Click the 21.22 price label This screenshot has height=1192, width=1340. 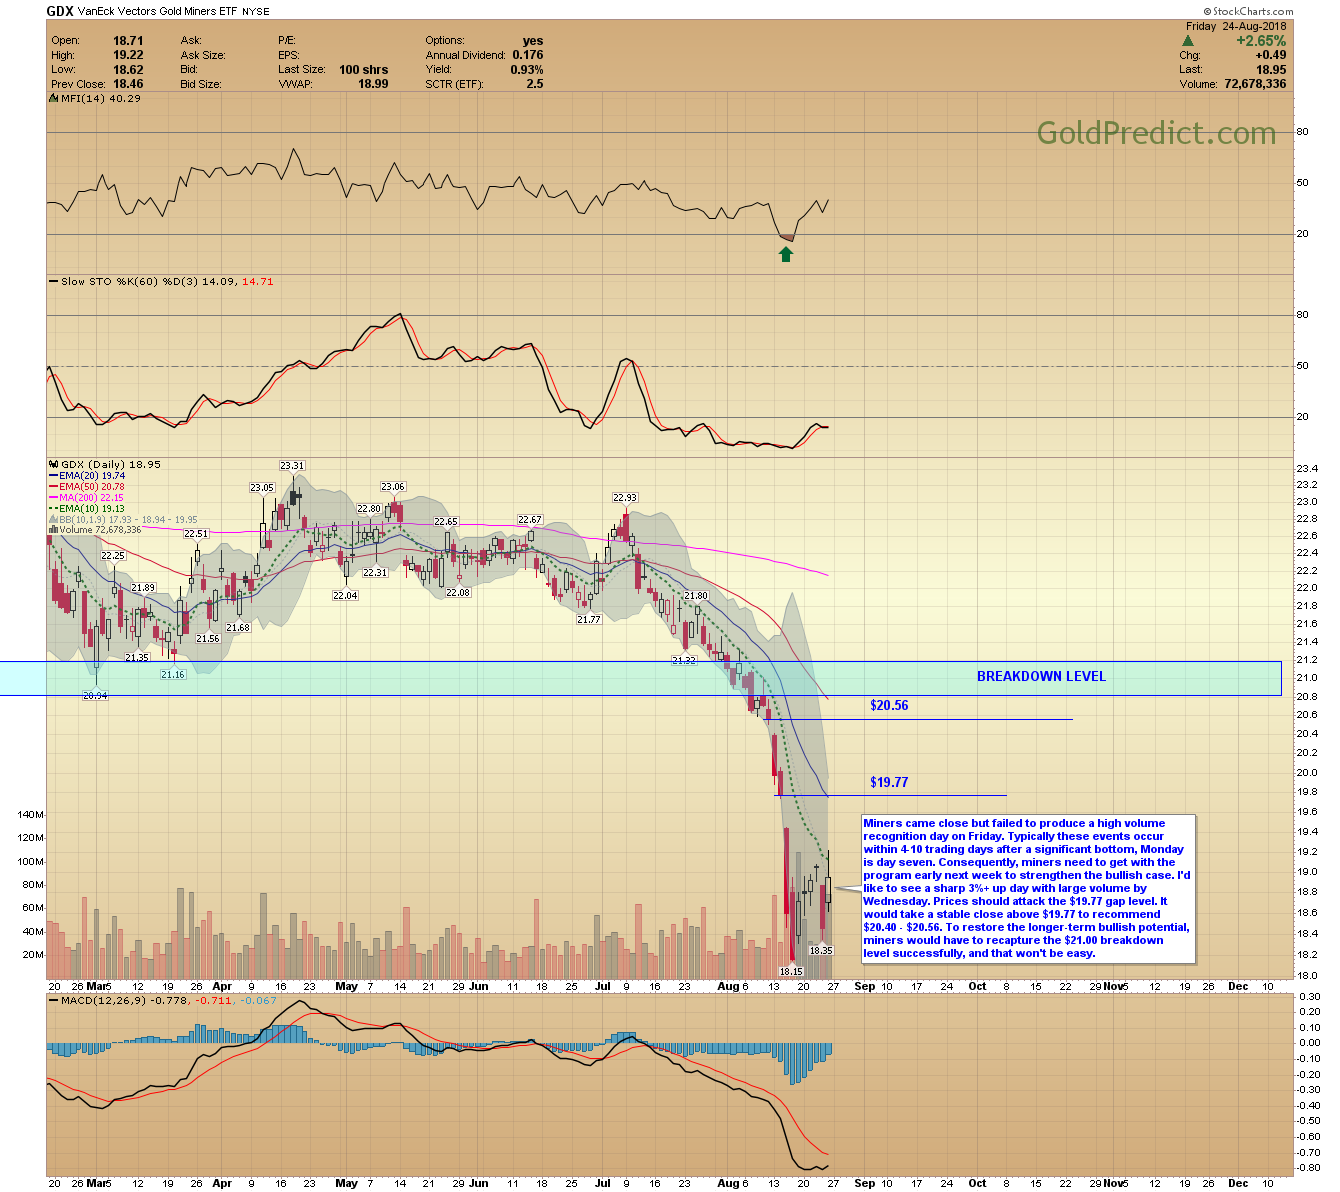click(684, 661)
